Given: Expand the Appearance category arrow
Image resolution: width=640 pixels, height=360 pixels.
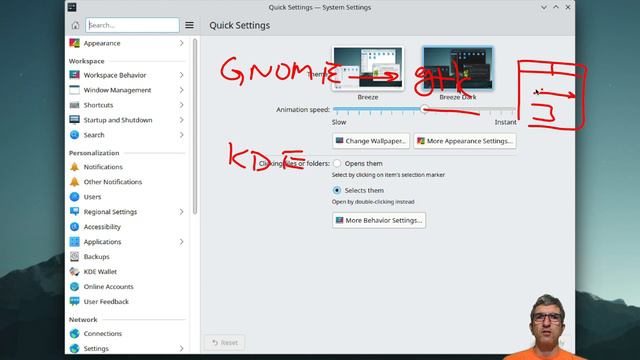Looking at the screenshot, I should [x=182, y=43].
